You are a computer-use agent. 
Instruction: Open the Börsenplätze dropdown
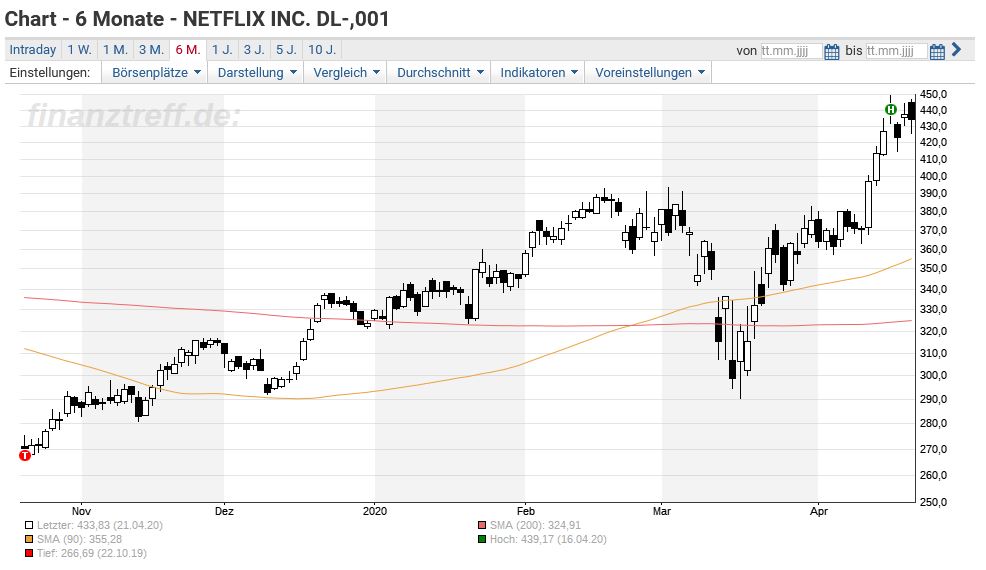tap(156, 72)
